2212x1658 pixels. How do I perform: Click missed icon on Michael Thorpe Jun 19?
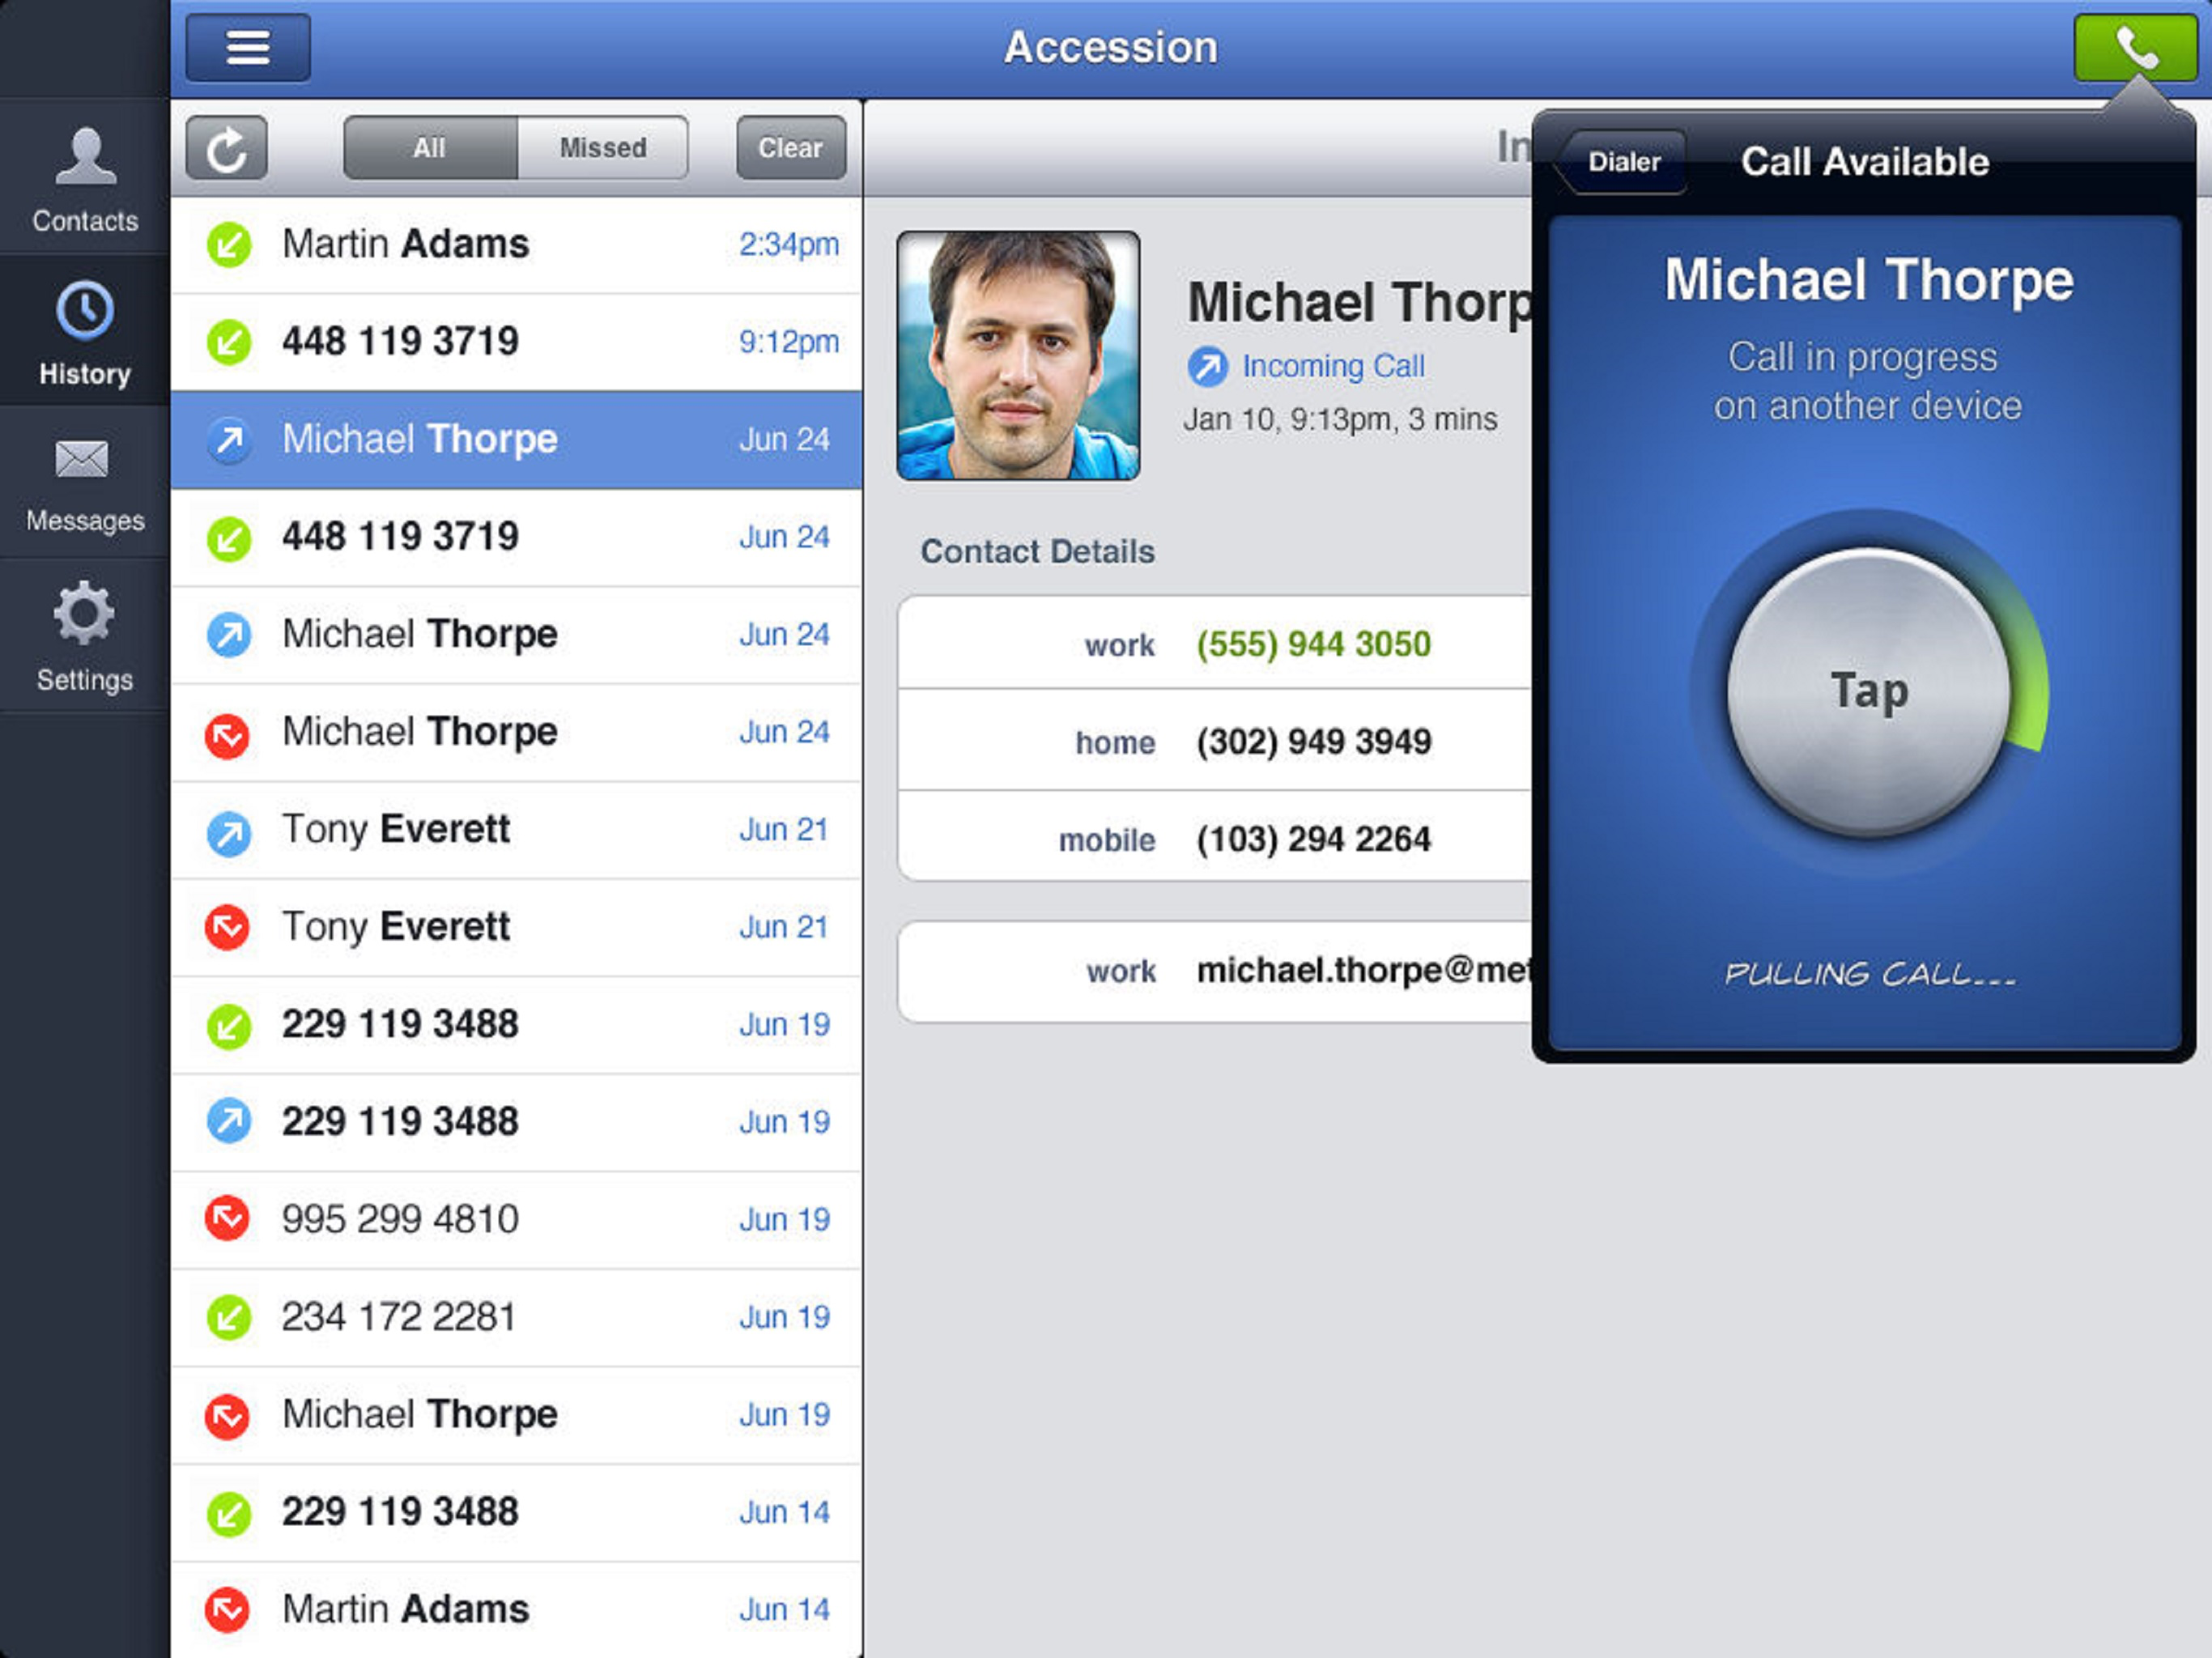pos(228,1415)
